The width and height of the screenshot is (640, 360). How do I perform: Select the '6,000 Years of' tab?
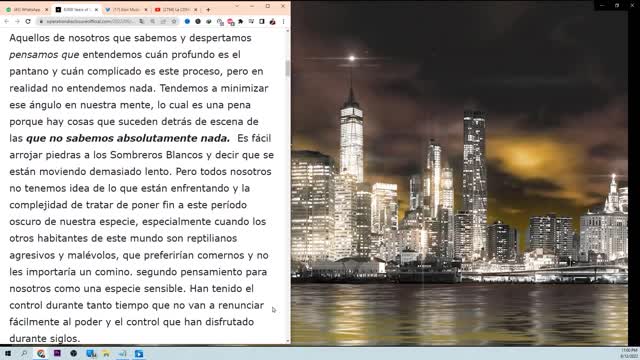point(76,9)
